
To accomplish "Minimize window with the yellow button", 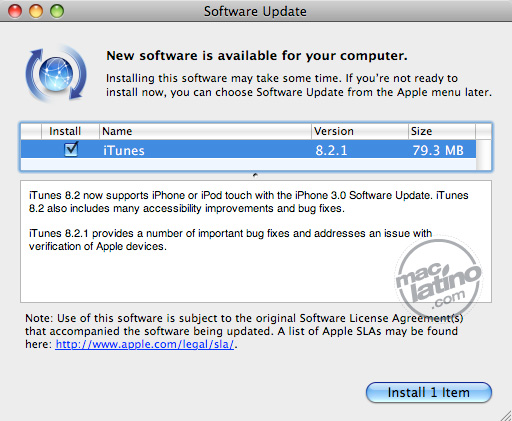I will [x=36, y=11].
